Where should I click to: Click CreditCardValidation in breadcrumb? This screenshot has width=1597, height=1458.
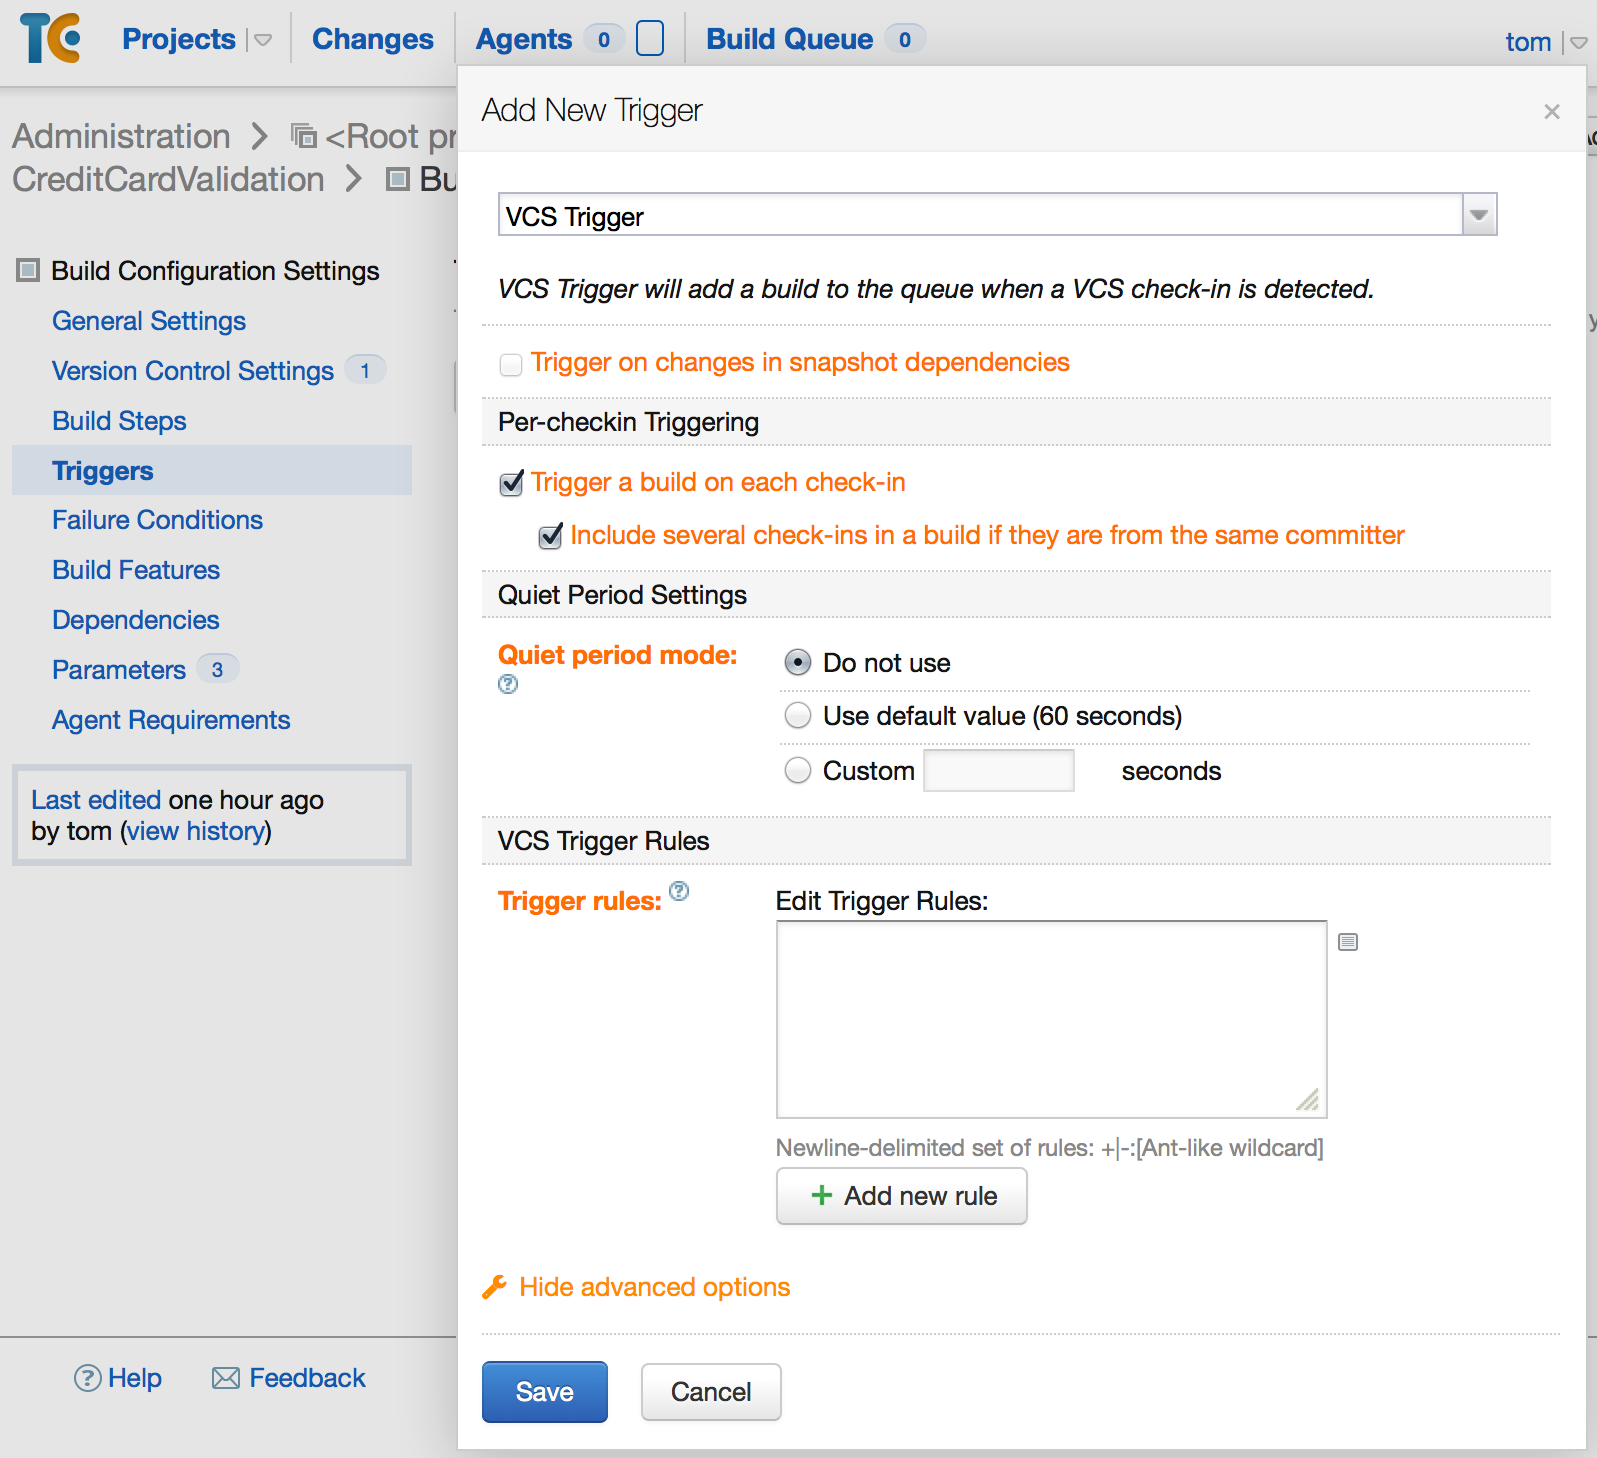click(168, 179)
